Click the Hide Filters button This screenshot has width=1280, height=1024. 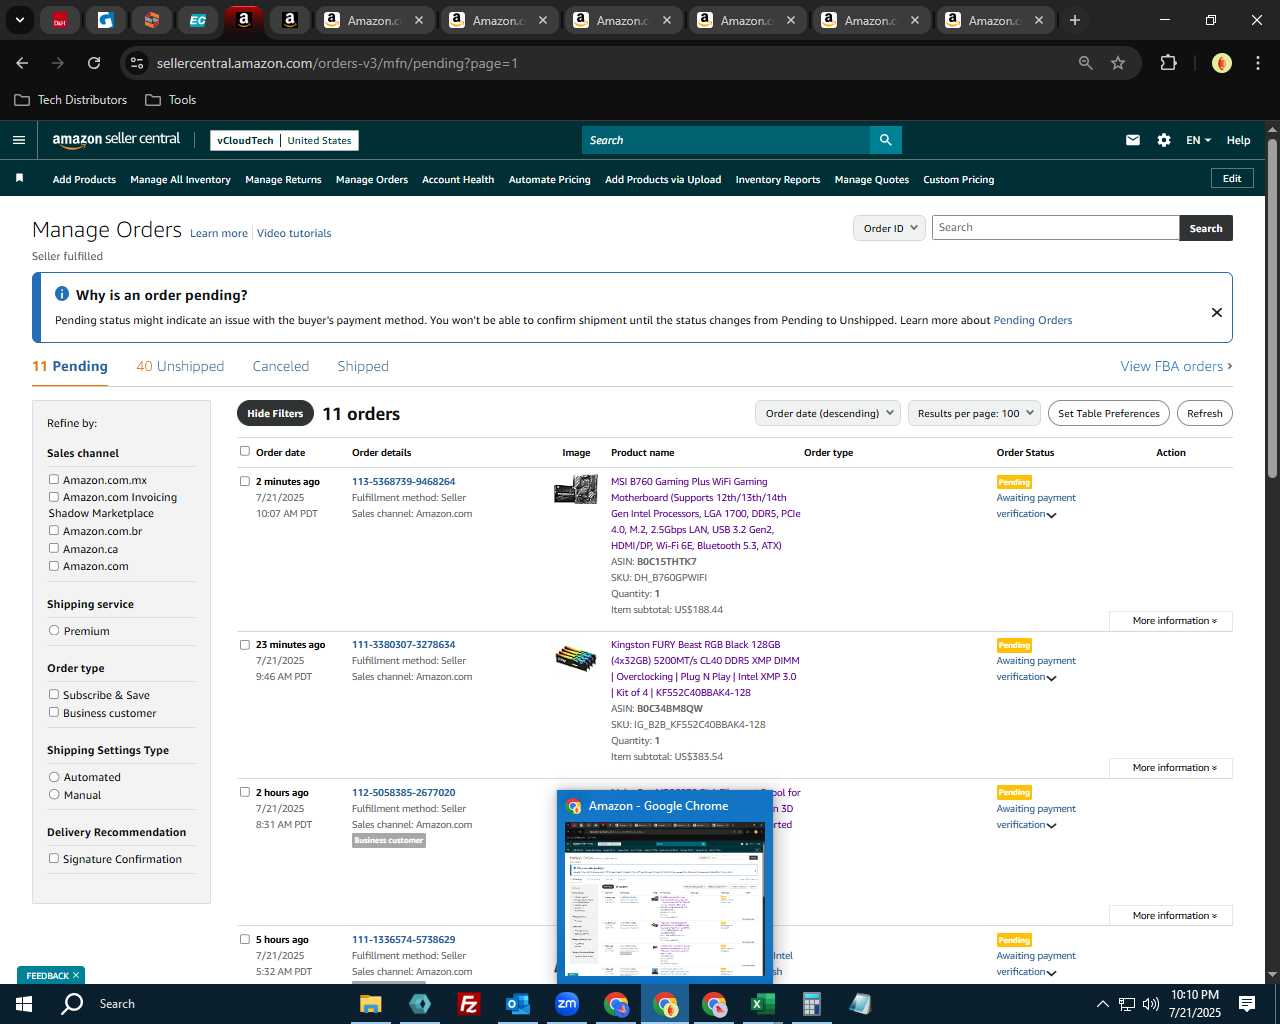tap(275, 413)
